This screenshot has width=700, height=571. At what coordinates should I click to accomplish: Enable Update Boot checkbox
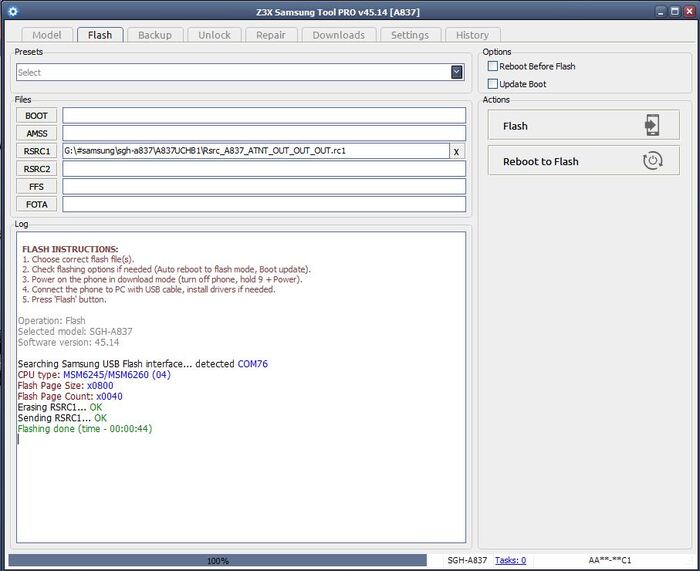pyautogui.click(x=492, y=84)
